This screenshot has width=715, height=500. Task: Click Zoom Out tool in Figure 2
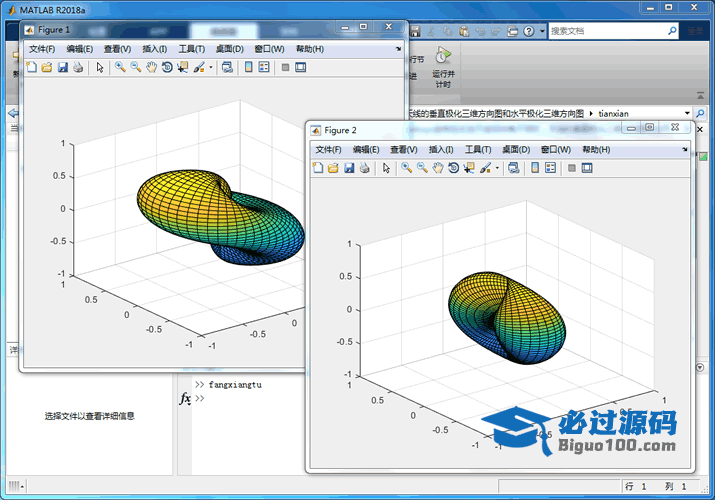(423, 168)
